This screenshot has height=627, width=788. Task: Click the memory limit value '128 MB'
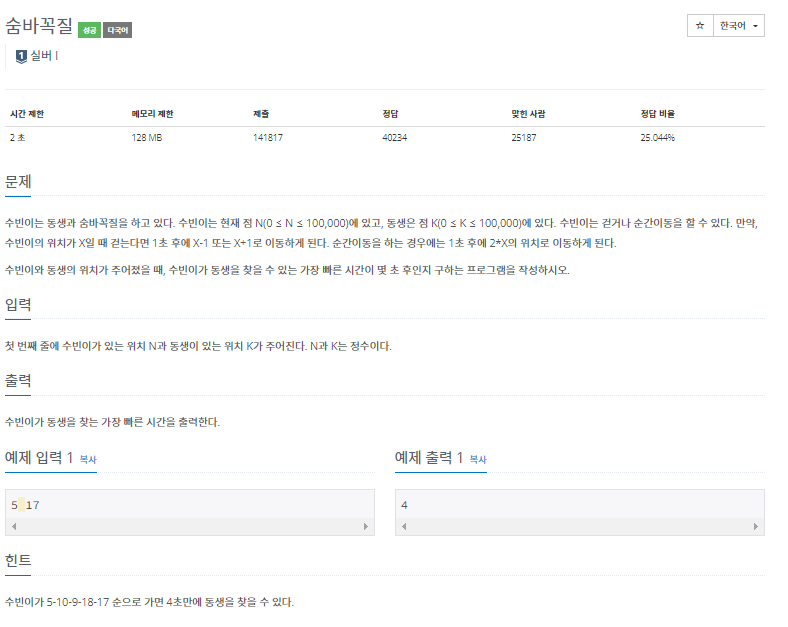point(147,138)
